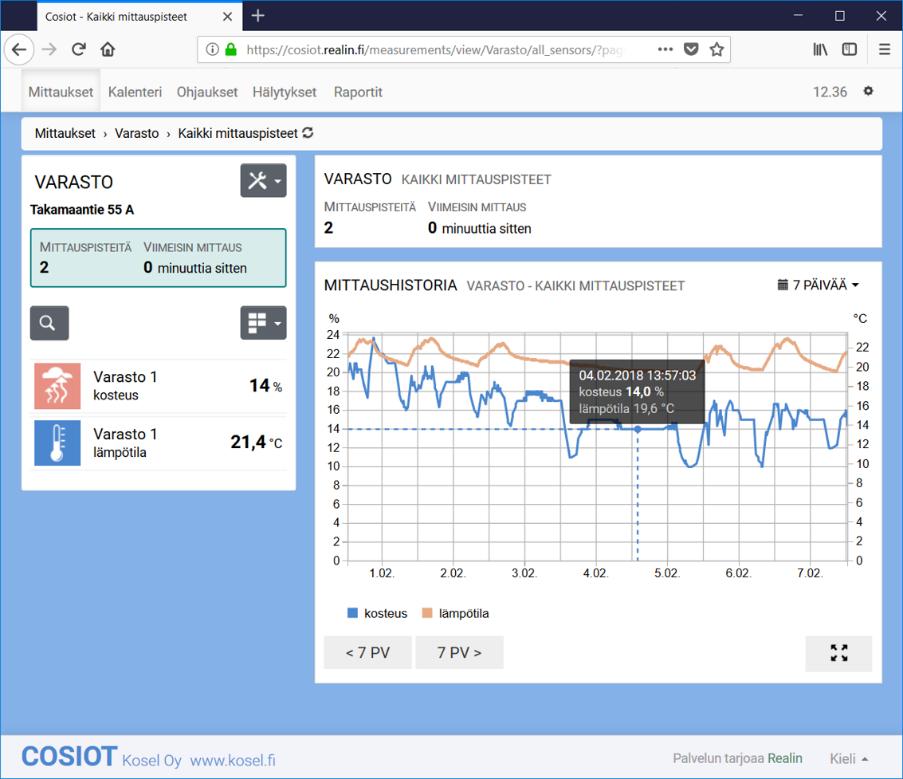Open the Kalenteri tab
Screen dimensions: 903x779
tap(135, 92)
